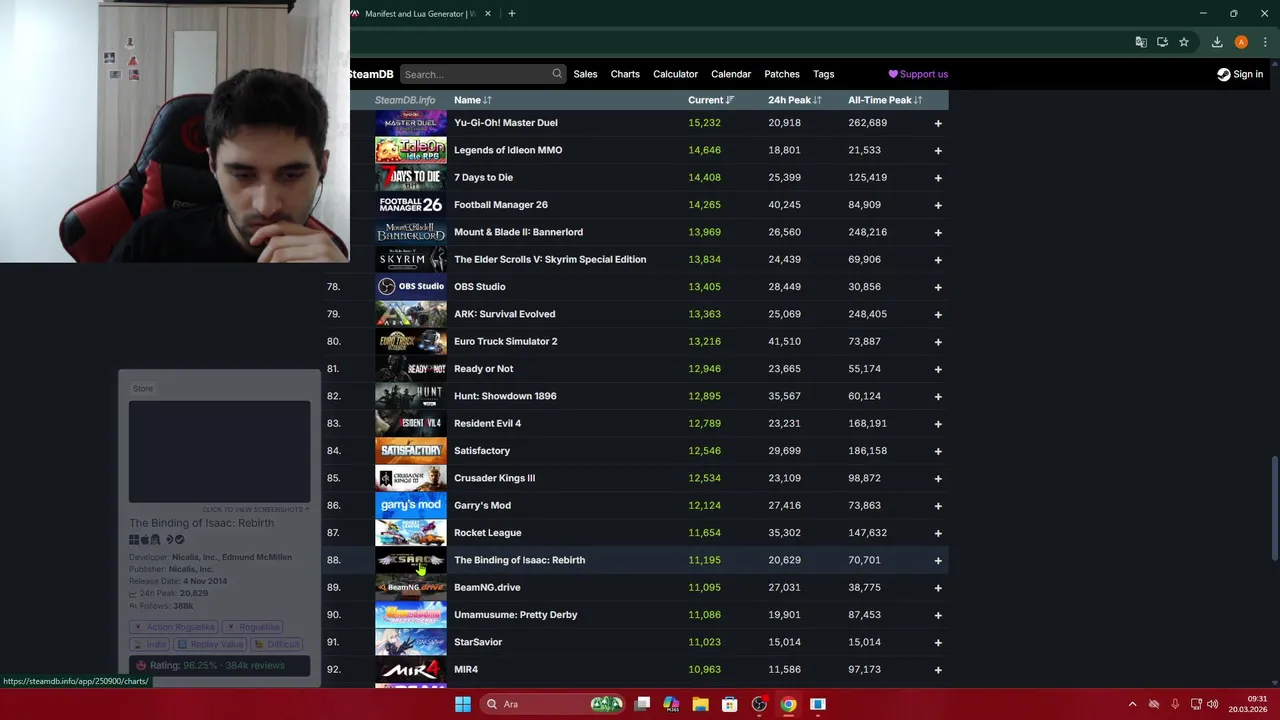Open Ready or Not game link
Viewport: 1280px width, 720px height.
483,369
